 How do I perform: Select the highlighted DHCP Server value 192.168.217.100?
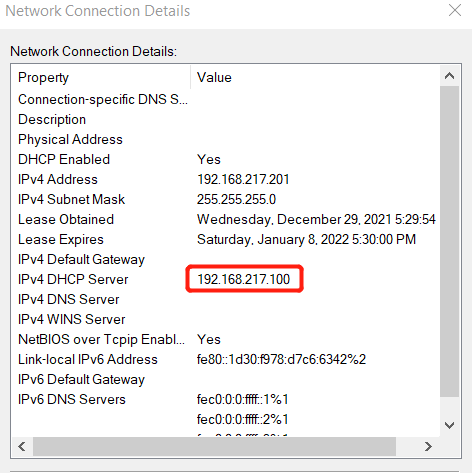coord(244,279)
